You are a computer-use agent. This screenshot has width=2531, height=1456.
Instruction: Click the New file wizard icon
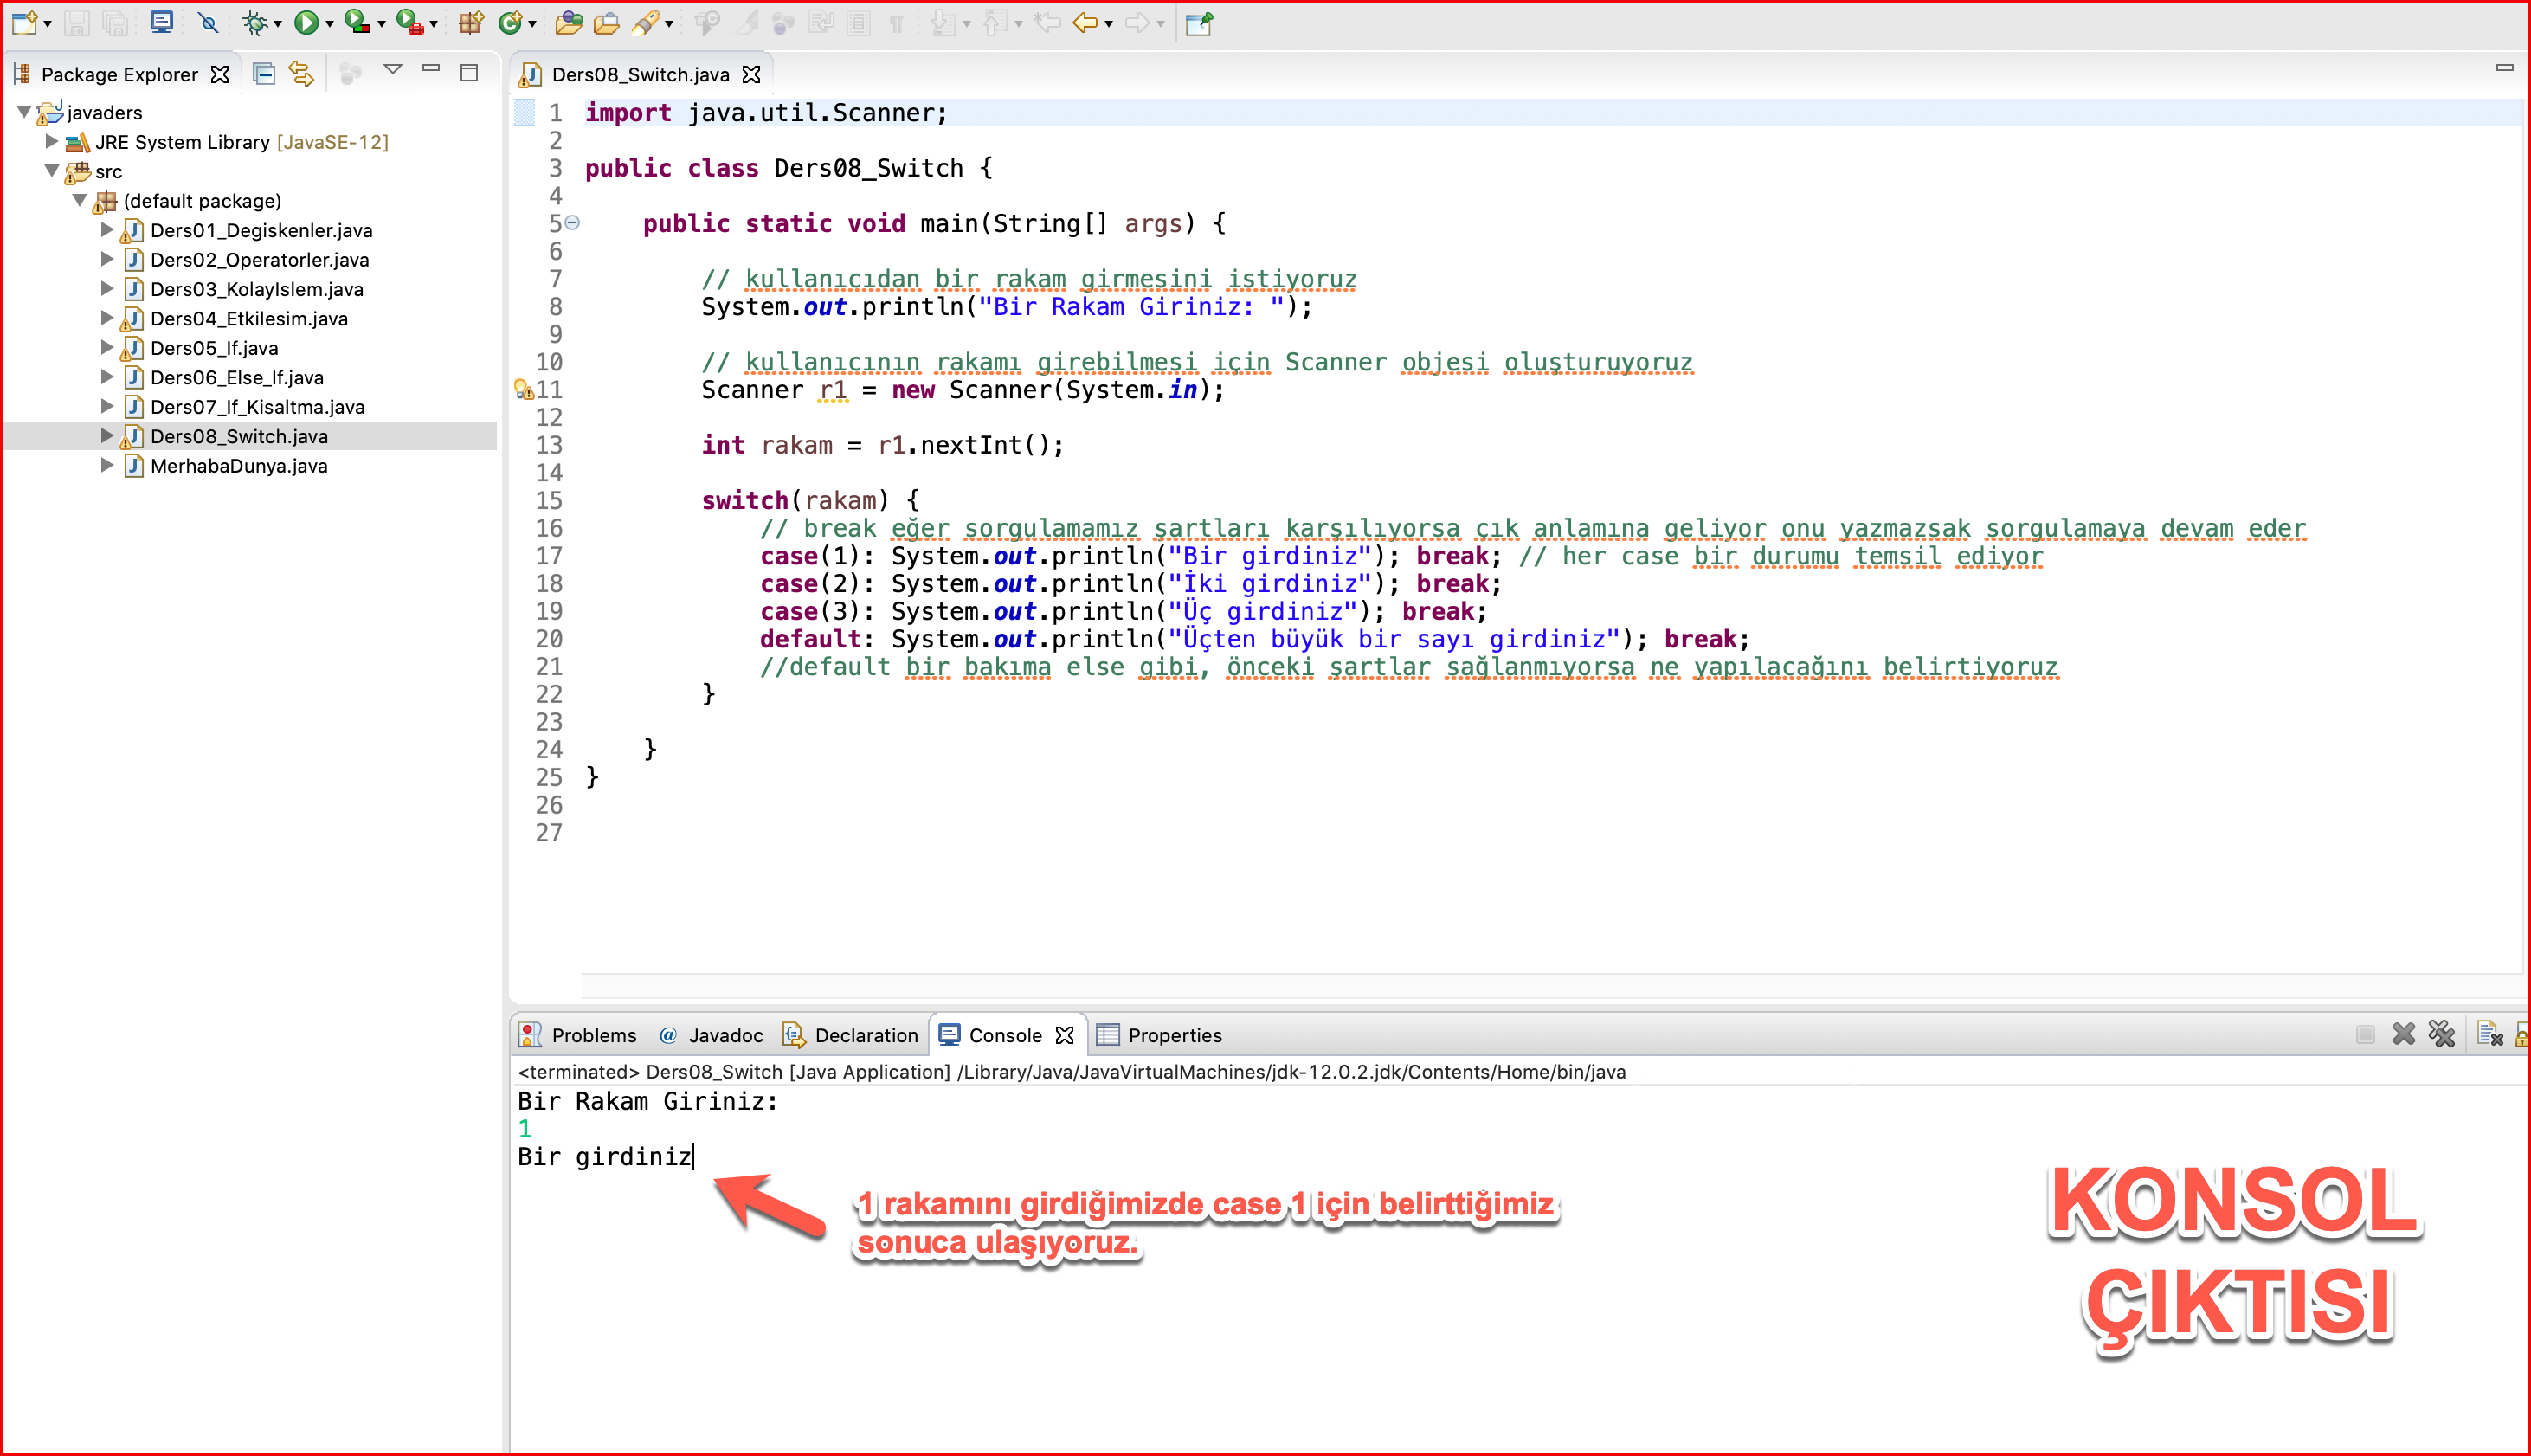coord(24,23)
